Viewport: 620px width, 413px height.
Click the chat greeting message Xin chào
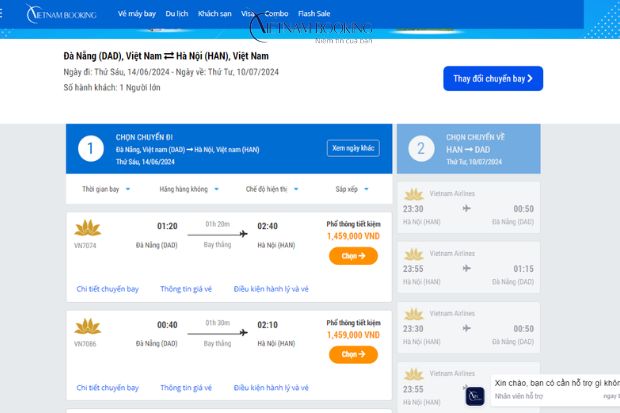557,383
